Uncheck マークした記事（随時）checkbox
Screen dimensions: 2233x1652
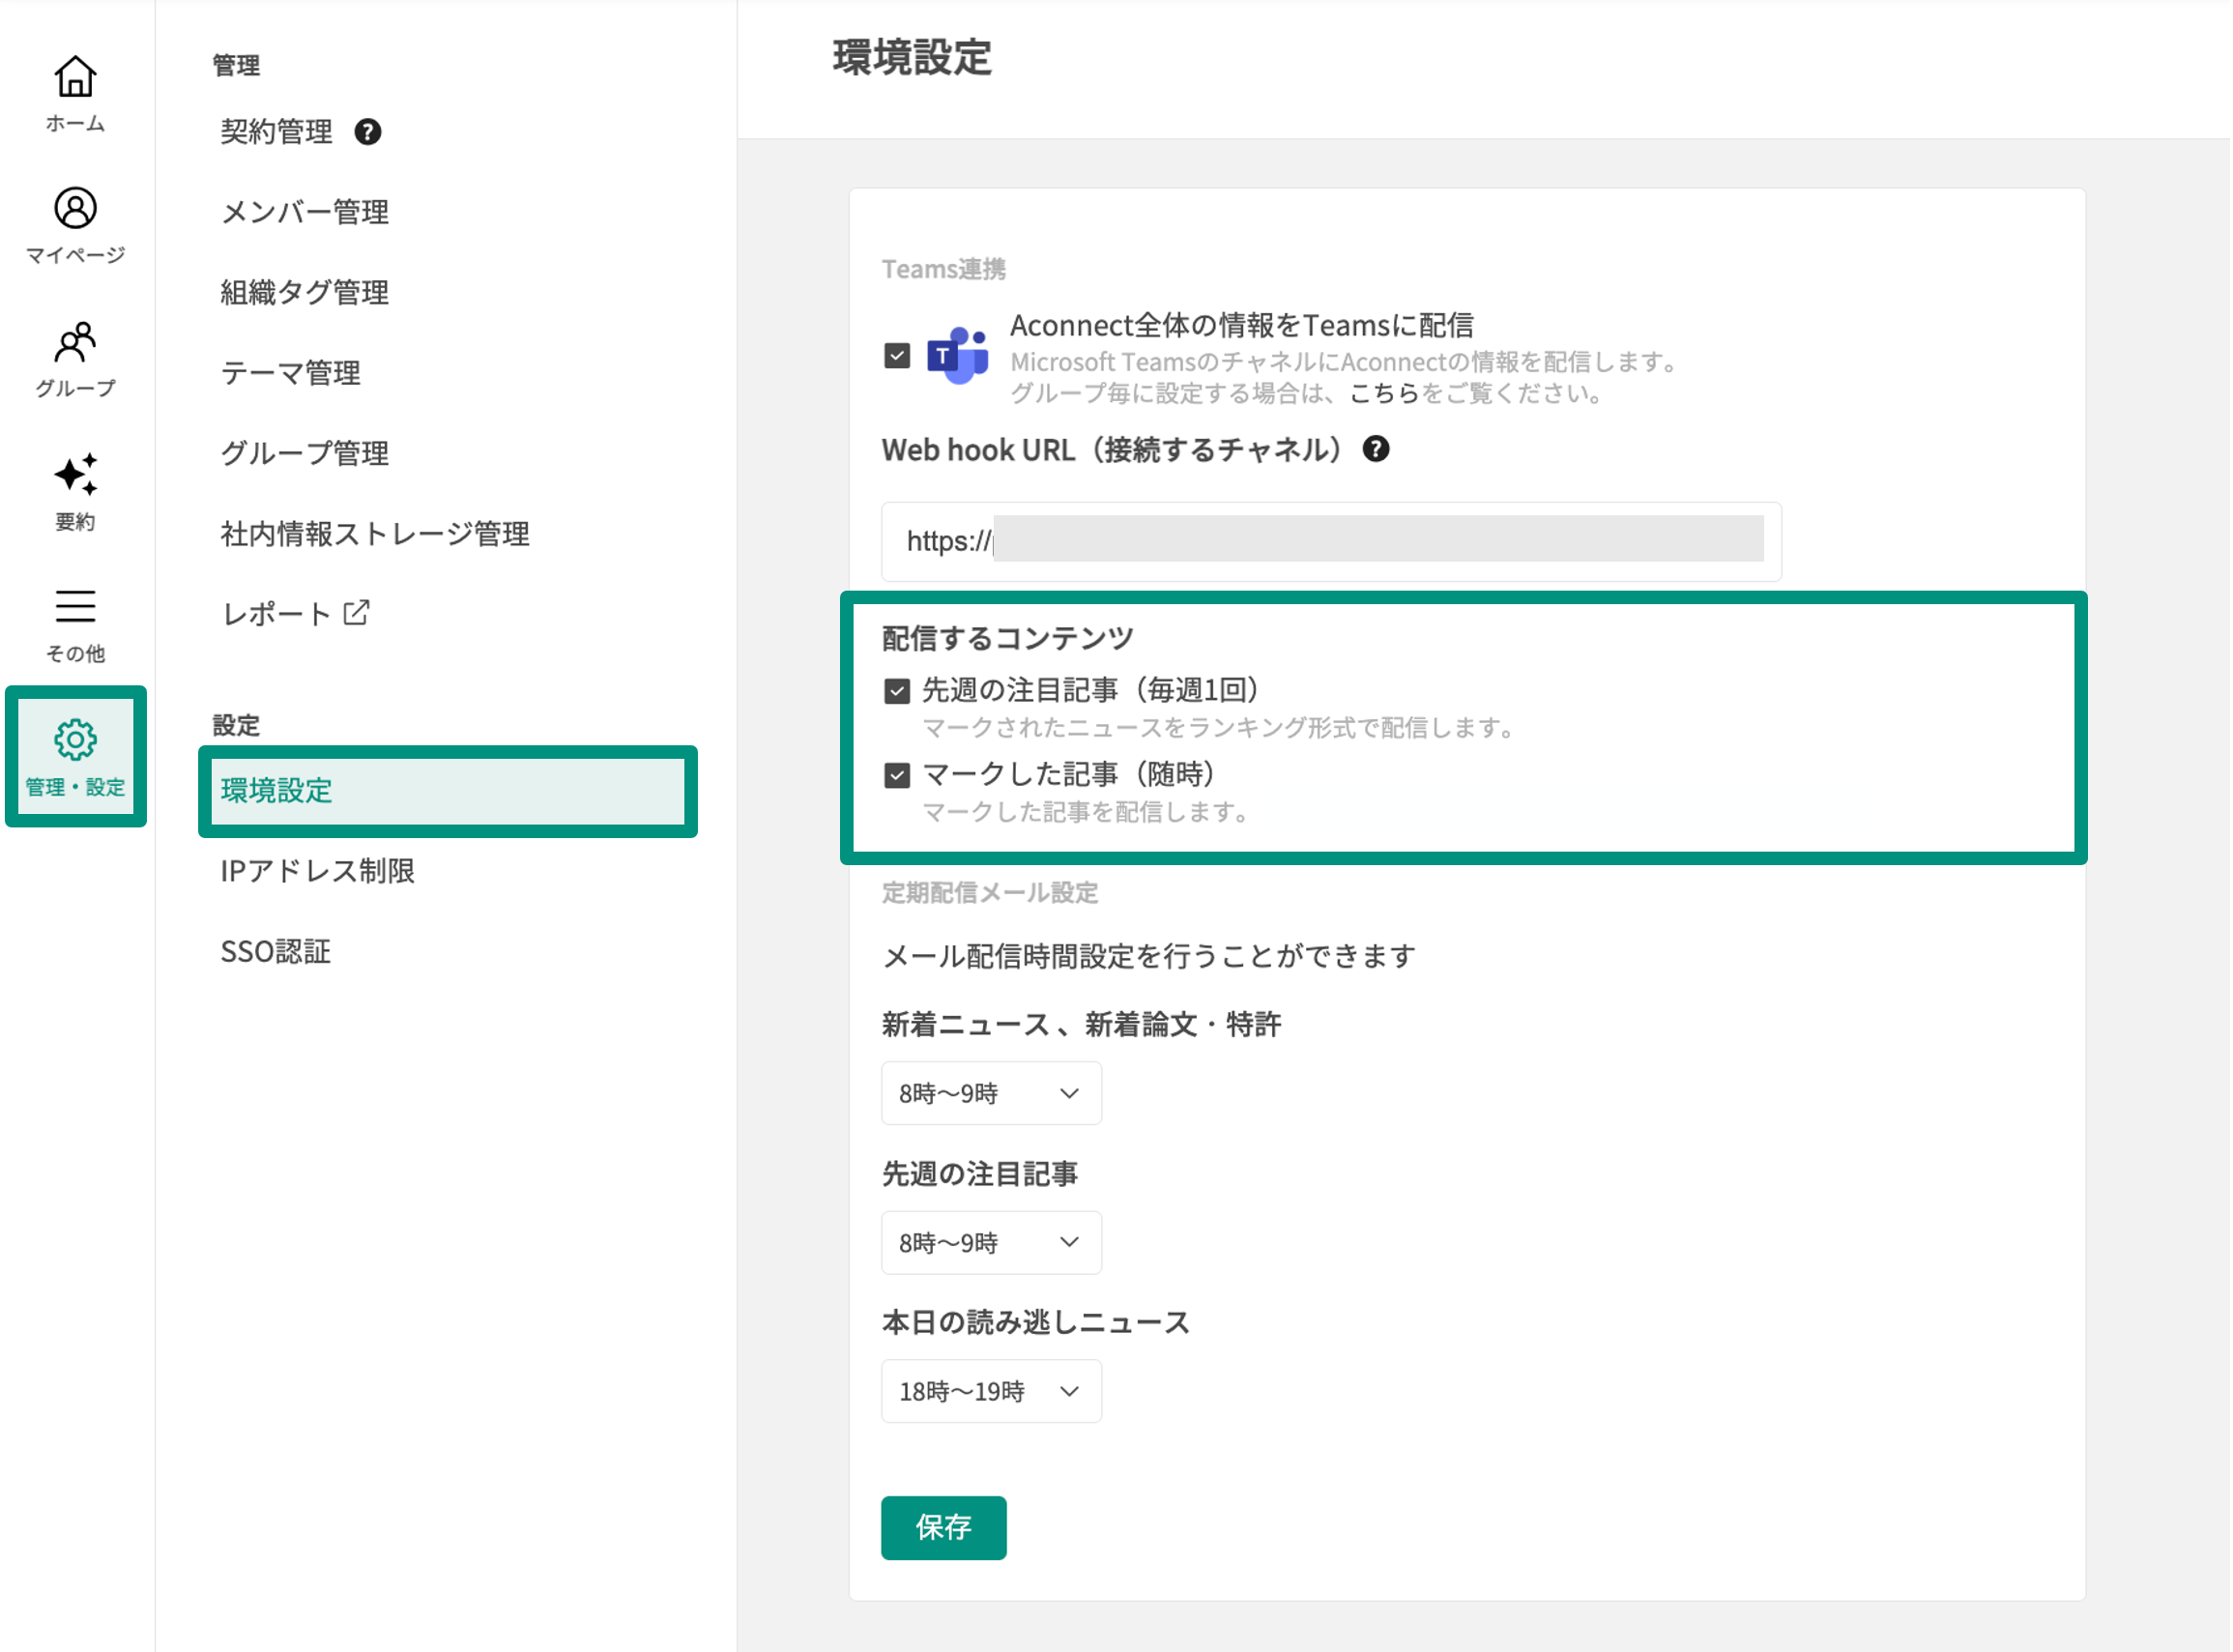(897, 775)
